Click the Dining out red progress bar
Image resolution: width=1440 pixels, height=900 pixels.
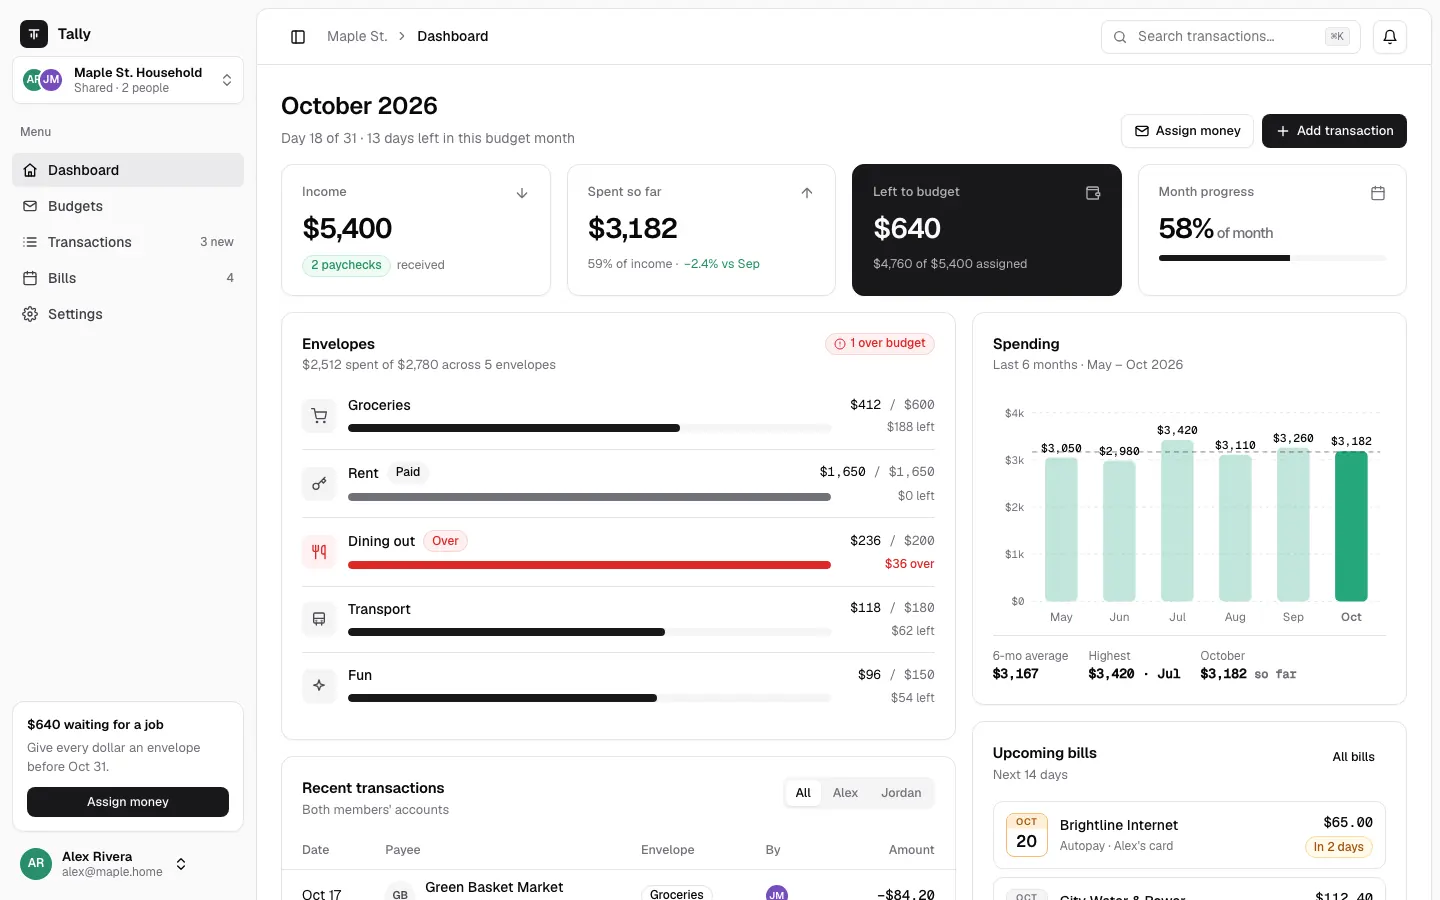(589, 565)
